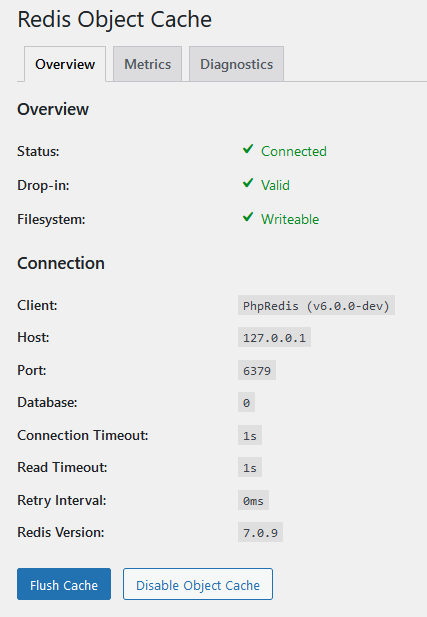Click the Writeable filesystem text
The image size is (427, 617).
290,219
